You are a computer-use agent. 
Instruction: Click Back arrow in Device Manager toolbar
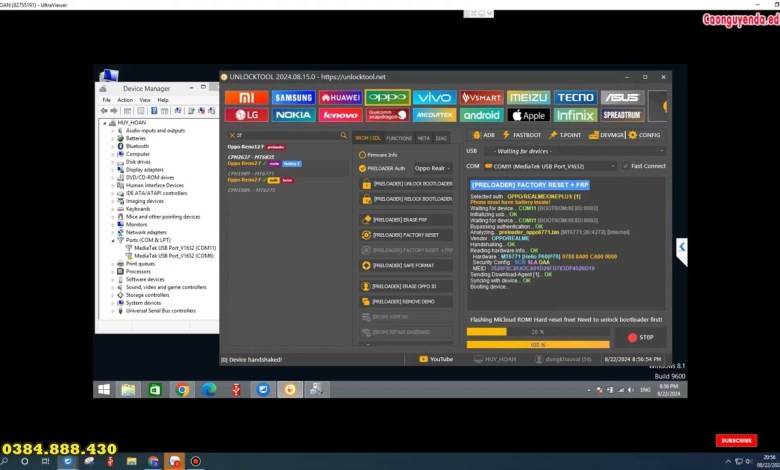[x=104, y=111]
